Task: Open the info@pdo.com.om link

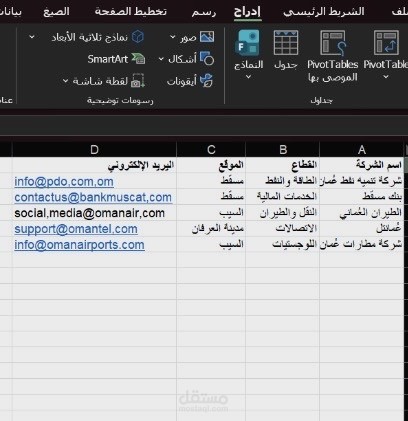Action: tap(64, 182)
